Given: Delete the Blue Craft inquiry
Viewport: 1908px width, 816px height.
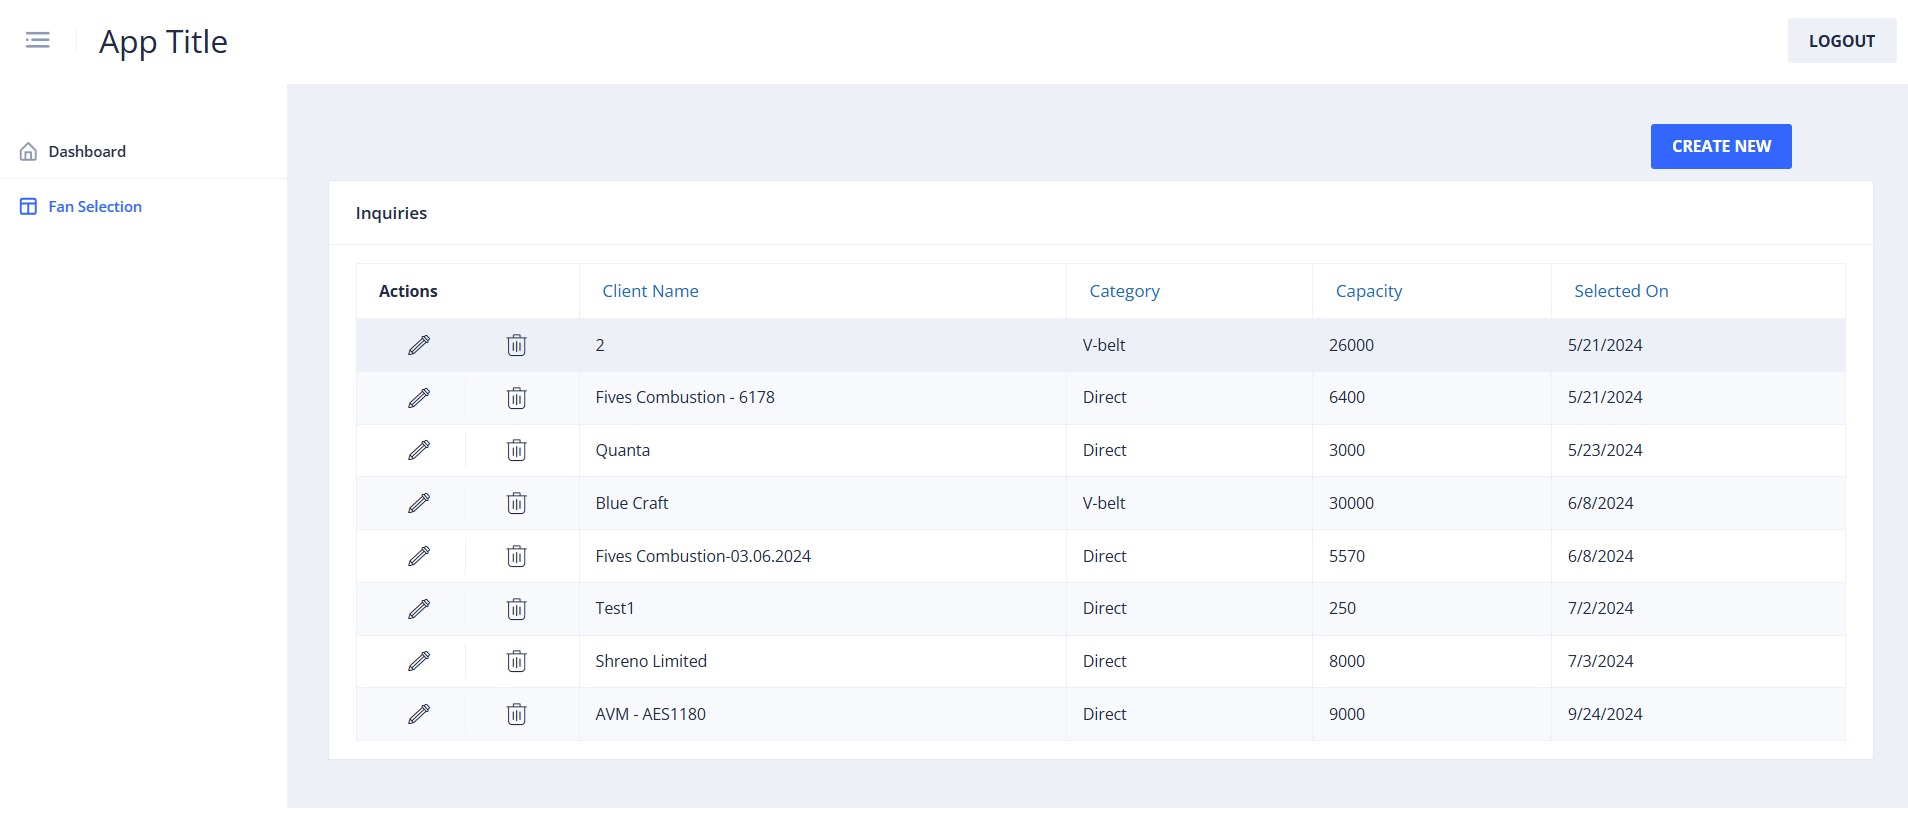Looking at the screenshot, I should click(x=516, y=503).
